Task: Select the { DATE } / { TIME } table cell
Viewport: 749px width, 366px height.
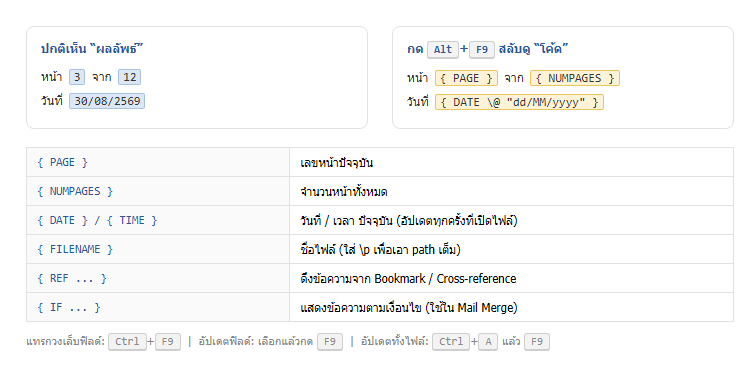Action: click(x=158, y=220)
